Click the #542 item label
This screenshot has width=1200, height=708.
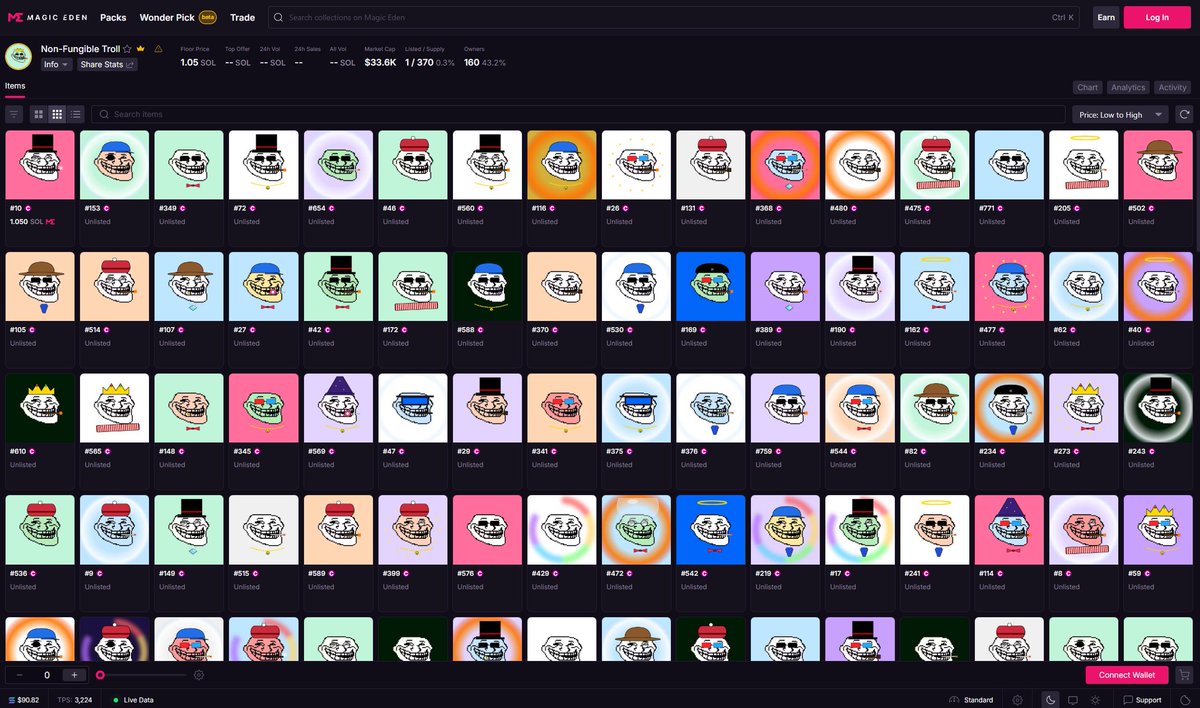pyautogui.click(x=688, y=574)
